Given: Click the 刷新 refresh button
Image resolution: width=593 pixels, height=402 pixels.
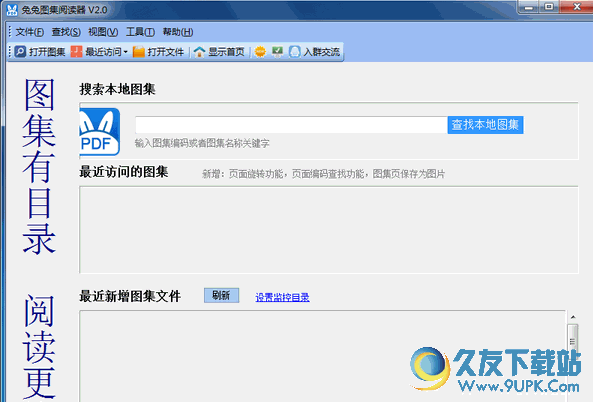Looking at the screenshot, I should (x=221, y=295).
